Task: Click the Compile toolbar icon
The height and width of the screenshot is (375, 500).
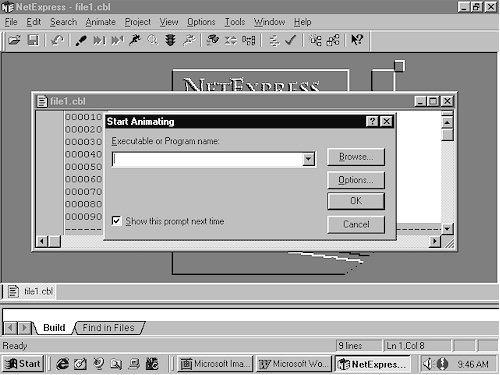Action: point(213,40)
